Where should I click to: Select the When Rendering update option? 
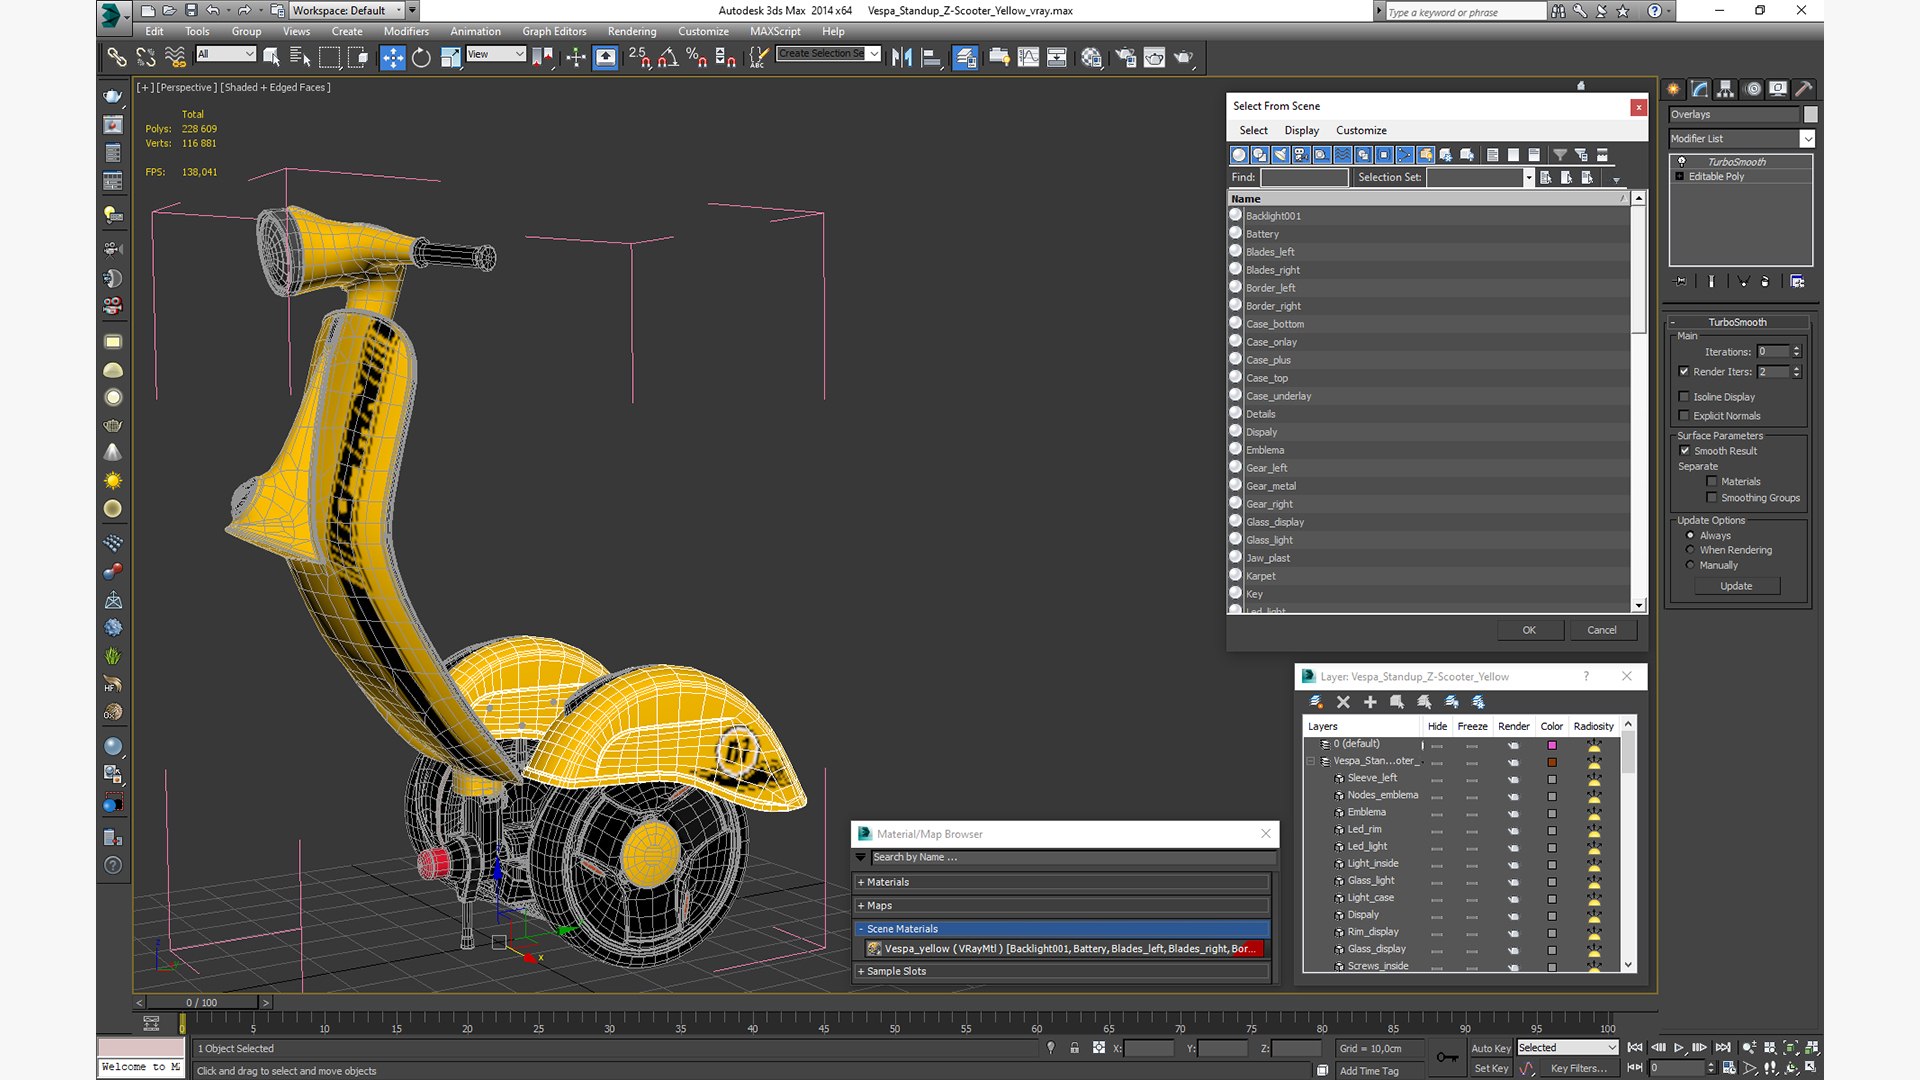pyautogui.click(x=1691, y=550)
